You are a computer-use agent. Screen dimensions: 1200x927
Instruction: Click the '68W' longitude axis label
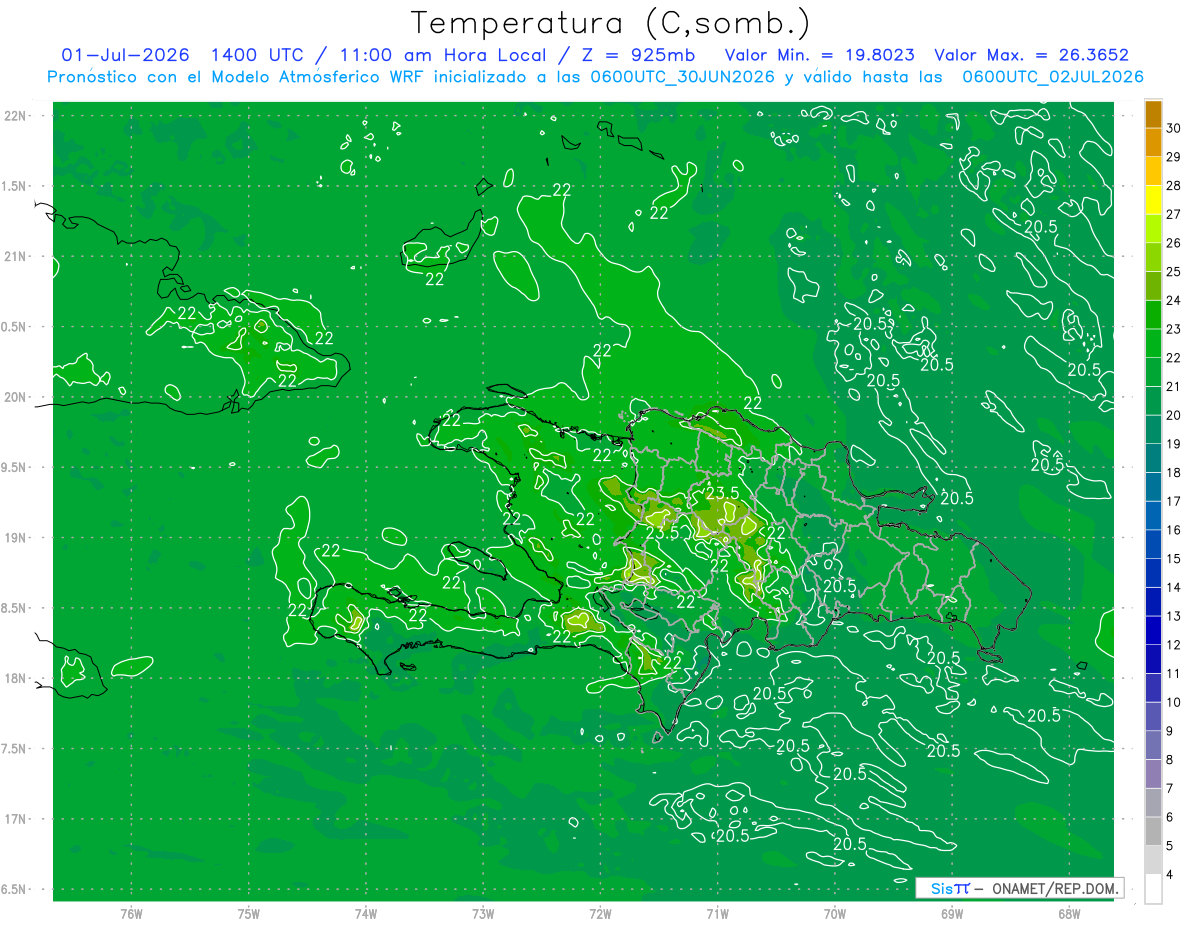coord(1069,914)
